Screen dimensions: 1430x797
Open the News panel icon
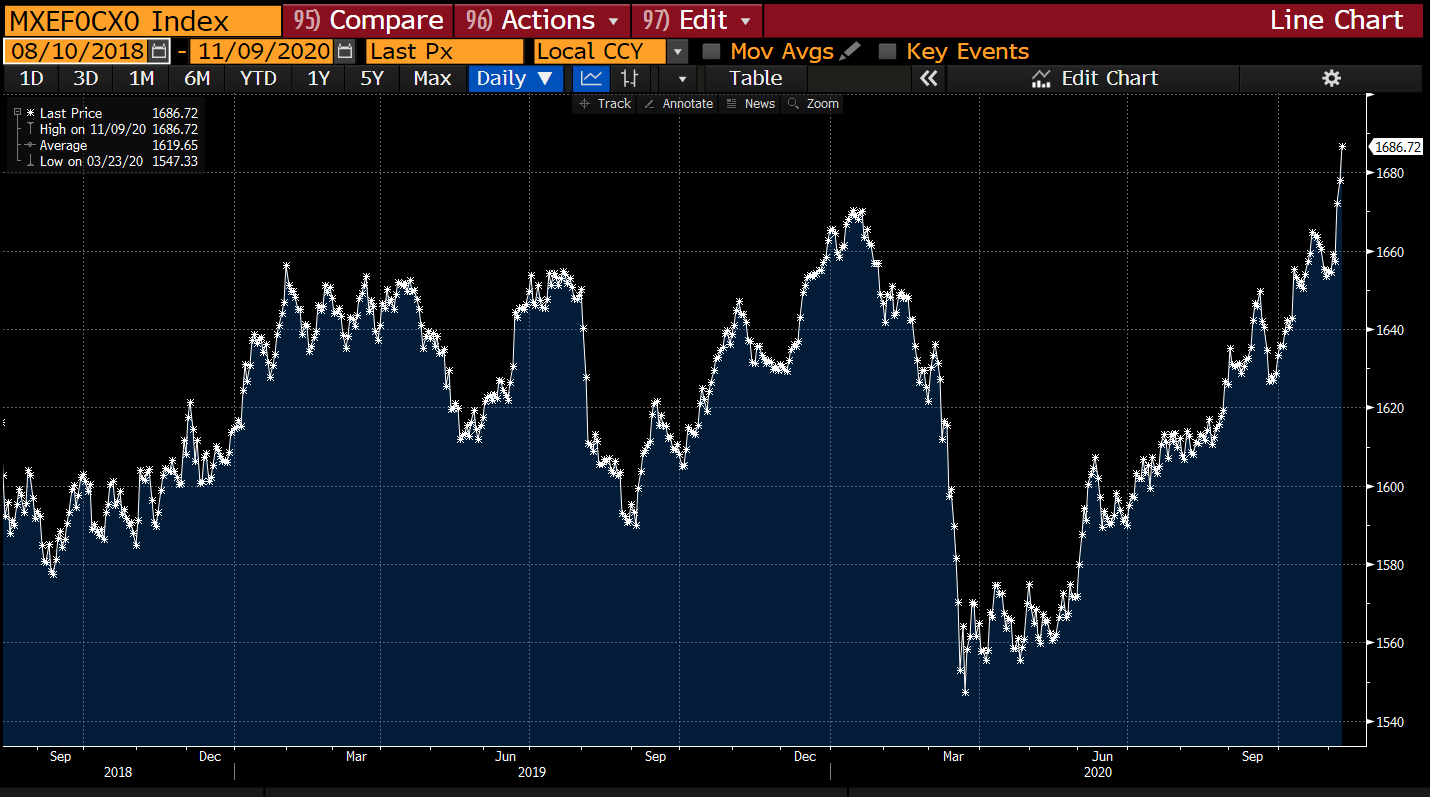tap(750, 103)
